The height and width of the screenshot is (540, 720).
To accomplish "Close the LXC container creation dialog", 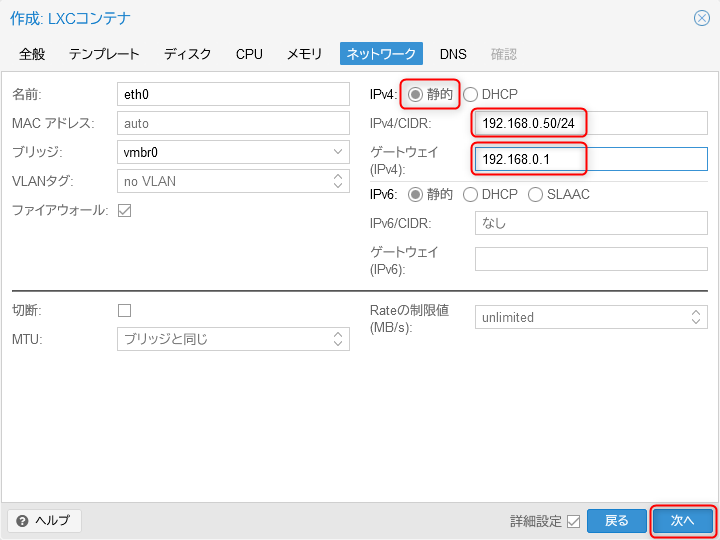I will click(x=701, y=18).
